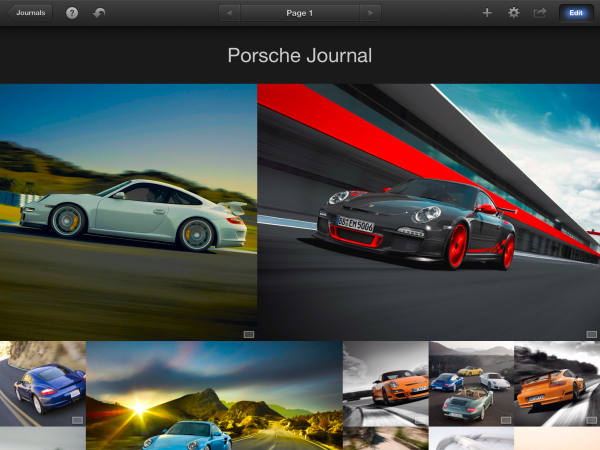This screenshot has height=450, width=600.
Task: Open the silver Porsche side-view photo
Action: (128, 212)
